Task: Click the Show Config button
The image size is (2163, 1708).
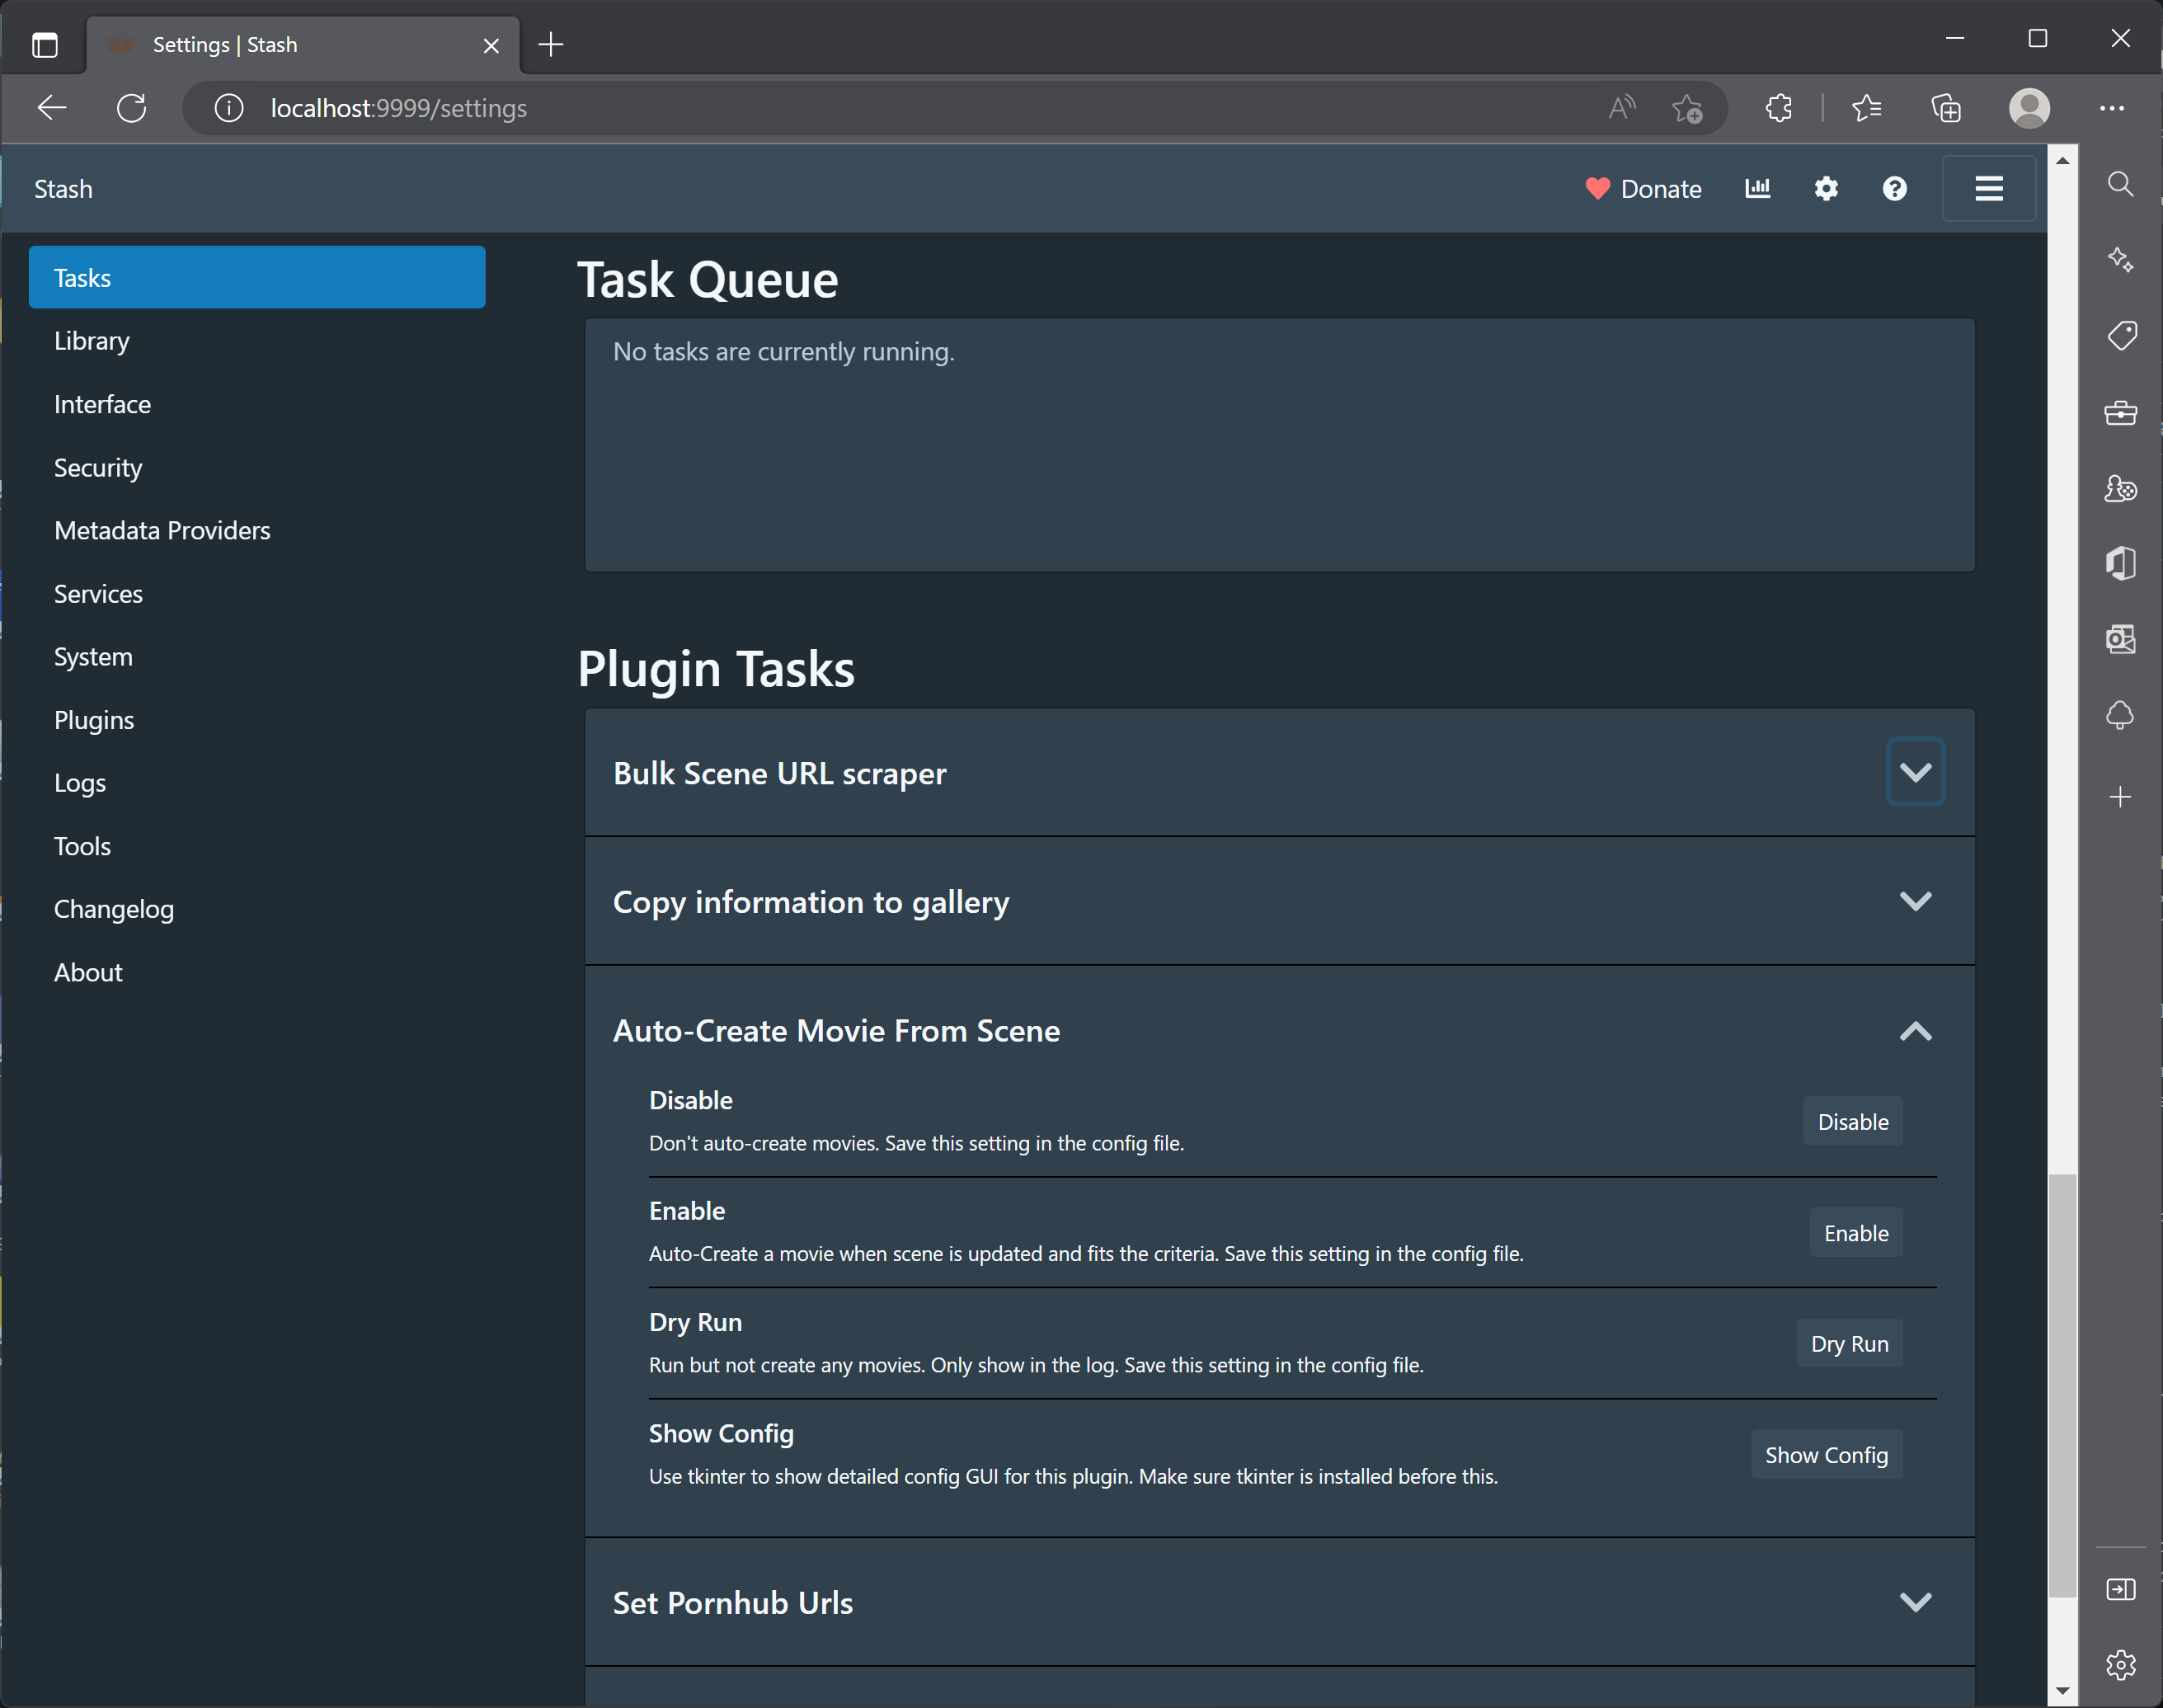Action: 1825,1455
